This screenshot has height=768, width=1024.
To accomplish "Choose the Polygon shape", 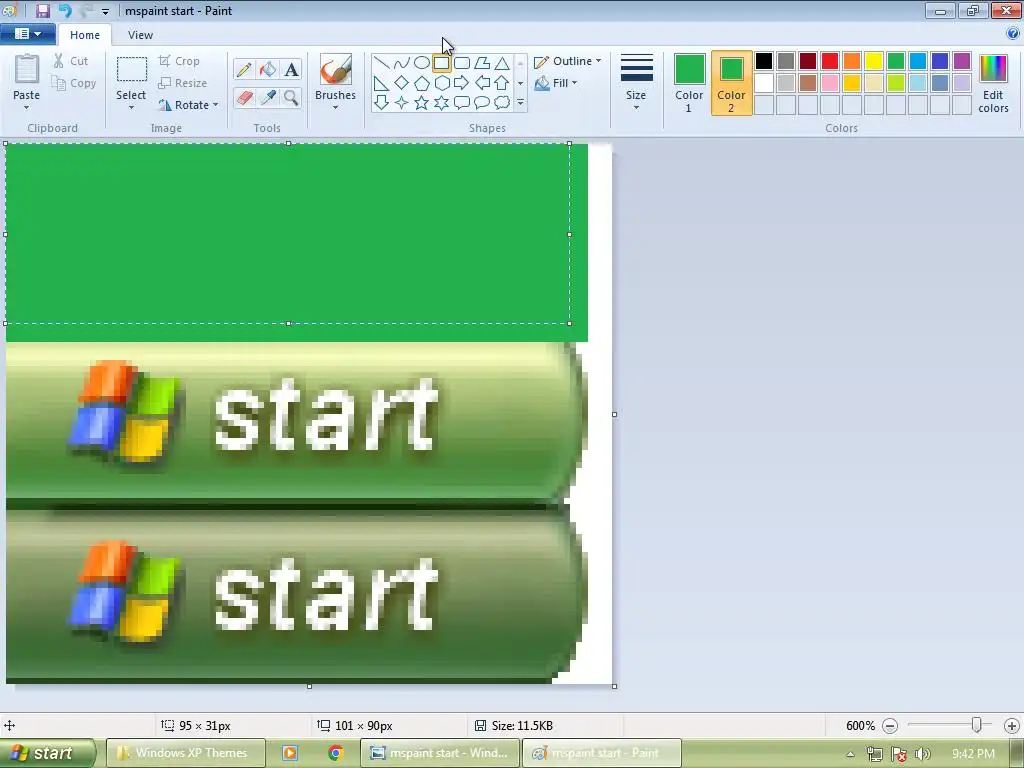I will 482,63.
